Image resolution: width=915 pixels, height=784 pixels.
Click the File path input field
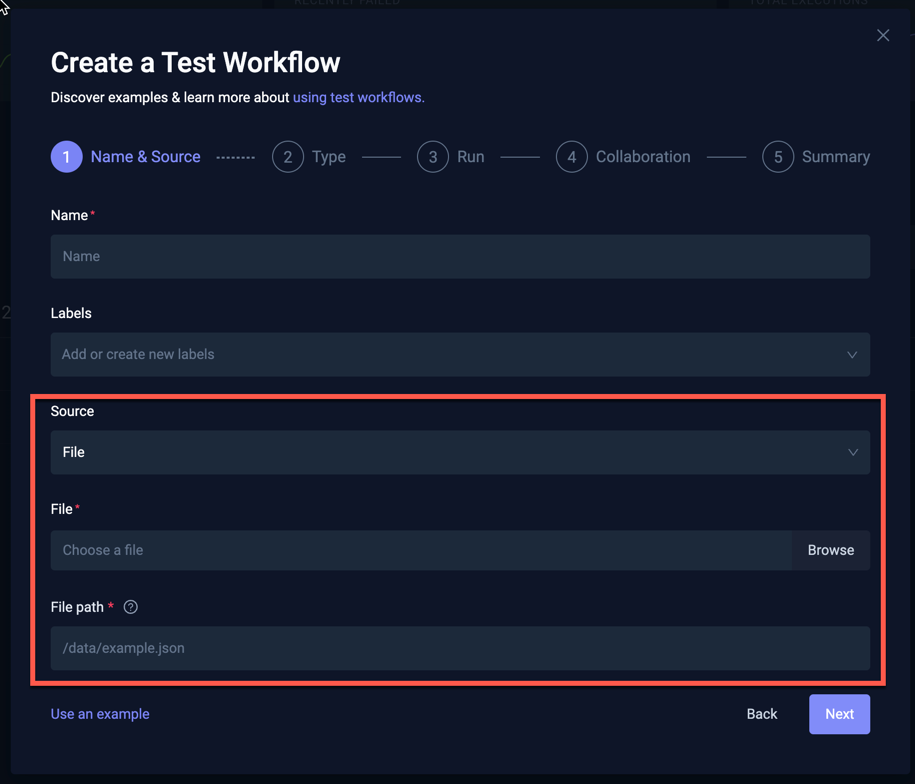tap(460, 648)
